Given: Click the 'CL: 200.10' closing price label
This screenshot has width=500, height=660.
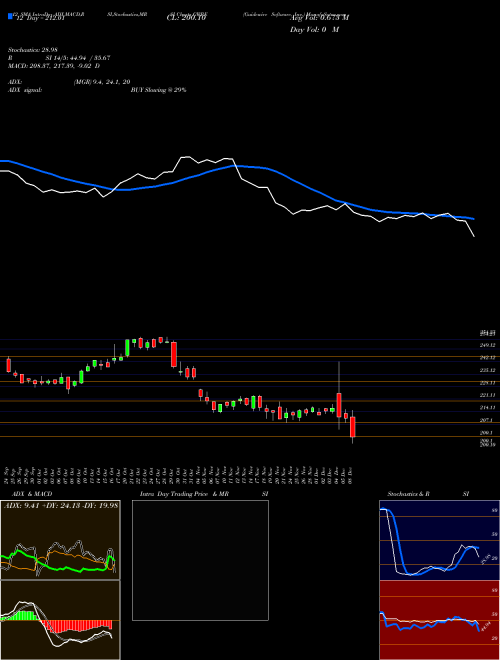Looking at the screenshot, I should click(x=186, y=18).
